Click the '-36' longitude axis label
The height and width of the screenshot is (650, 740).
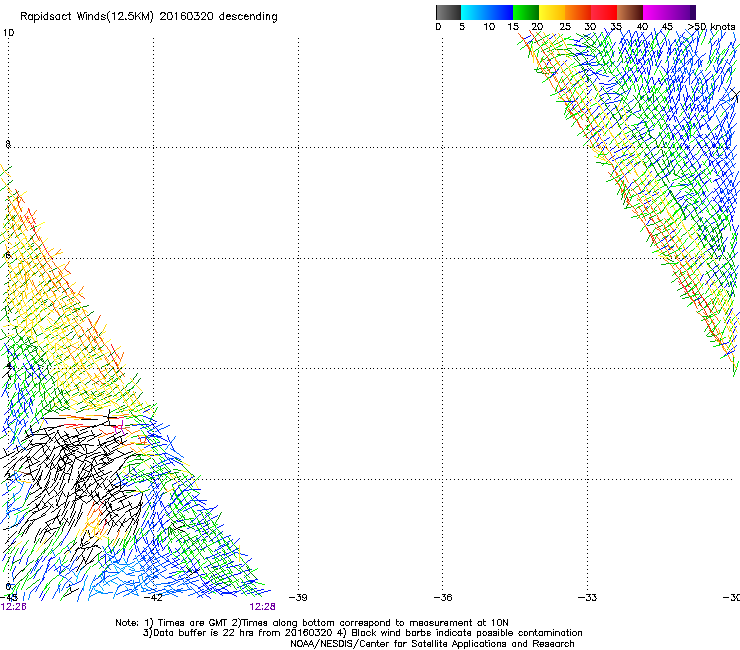click(443, 598)
